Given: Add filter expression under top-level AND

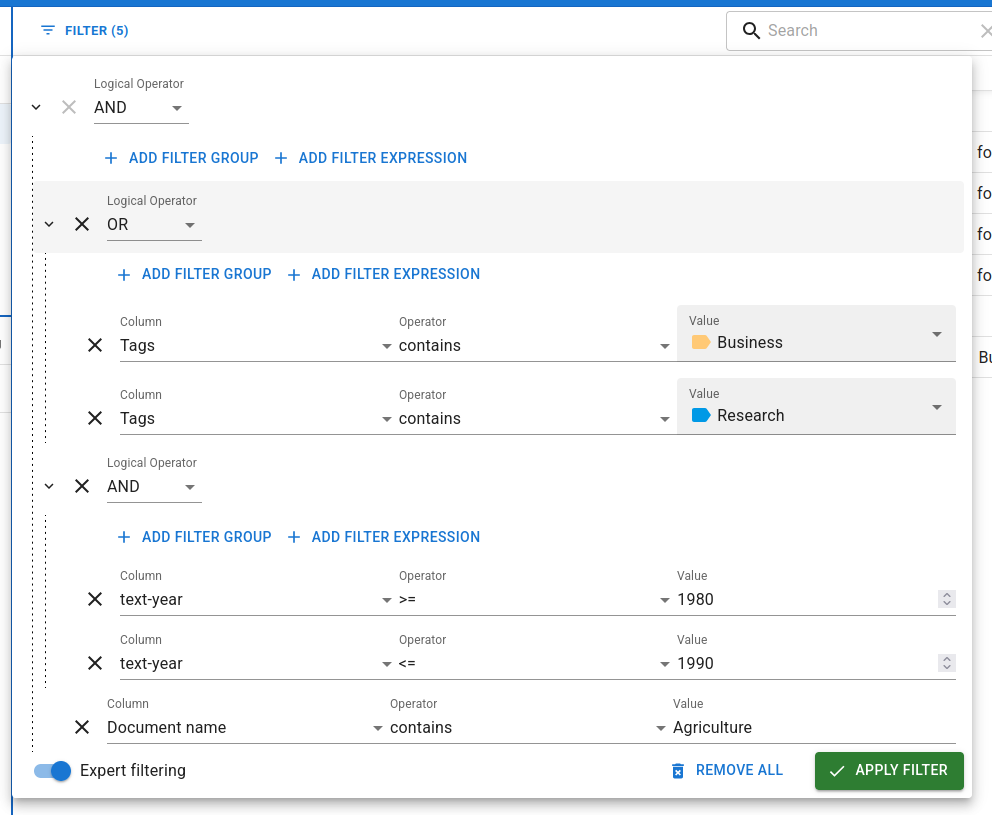Looking at the screenshot, I should click(x=371, y=158).
